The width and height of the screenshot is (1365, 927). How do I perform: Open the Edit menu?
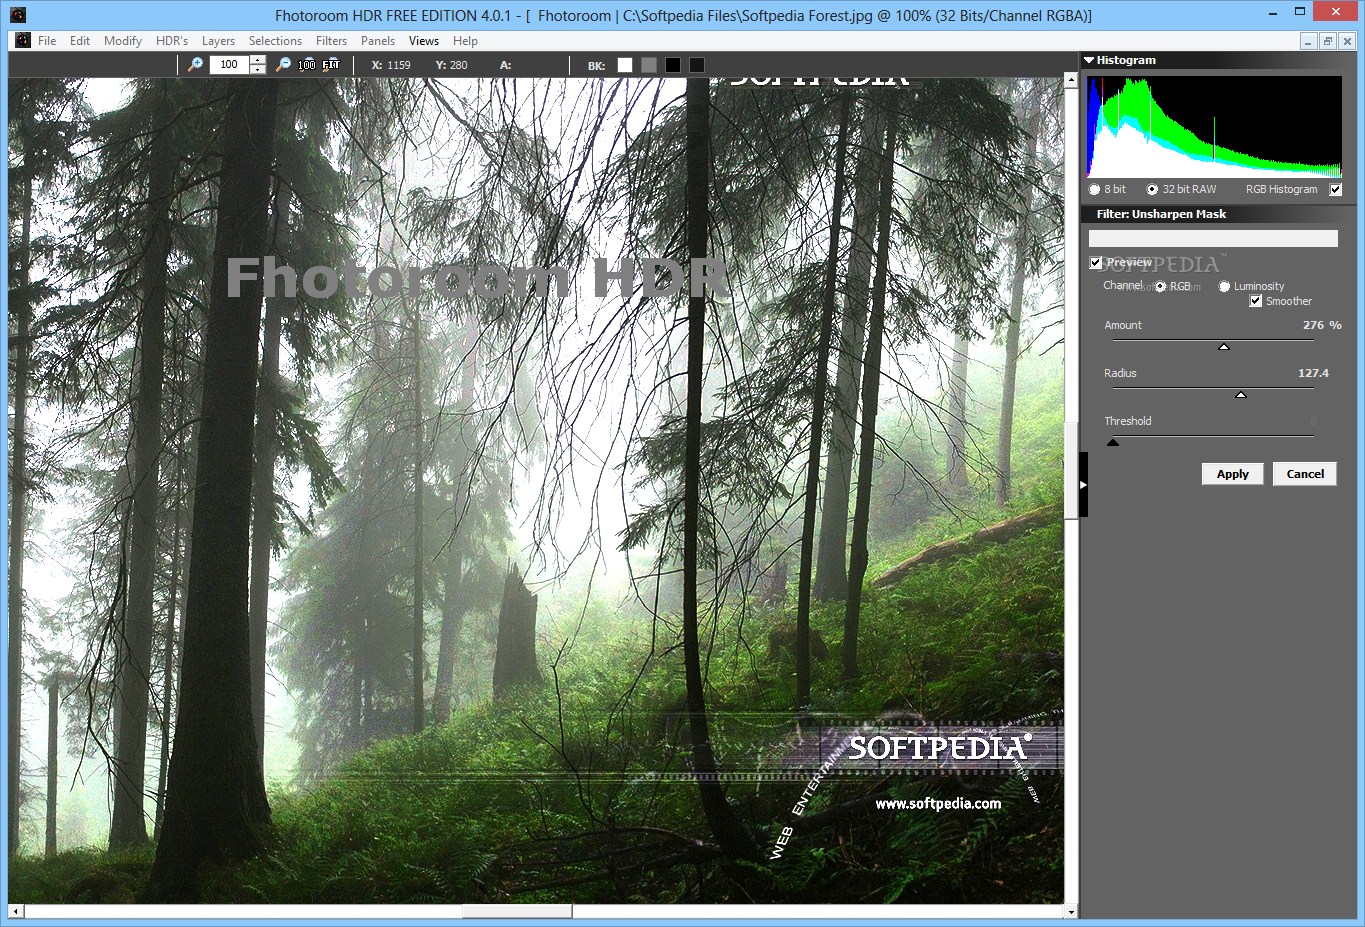(80, 41)
